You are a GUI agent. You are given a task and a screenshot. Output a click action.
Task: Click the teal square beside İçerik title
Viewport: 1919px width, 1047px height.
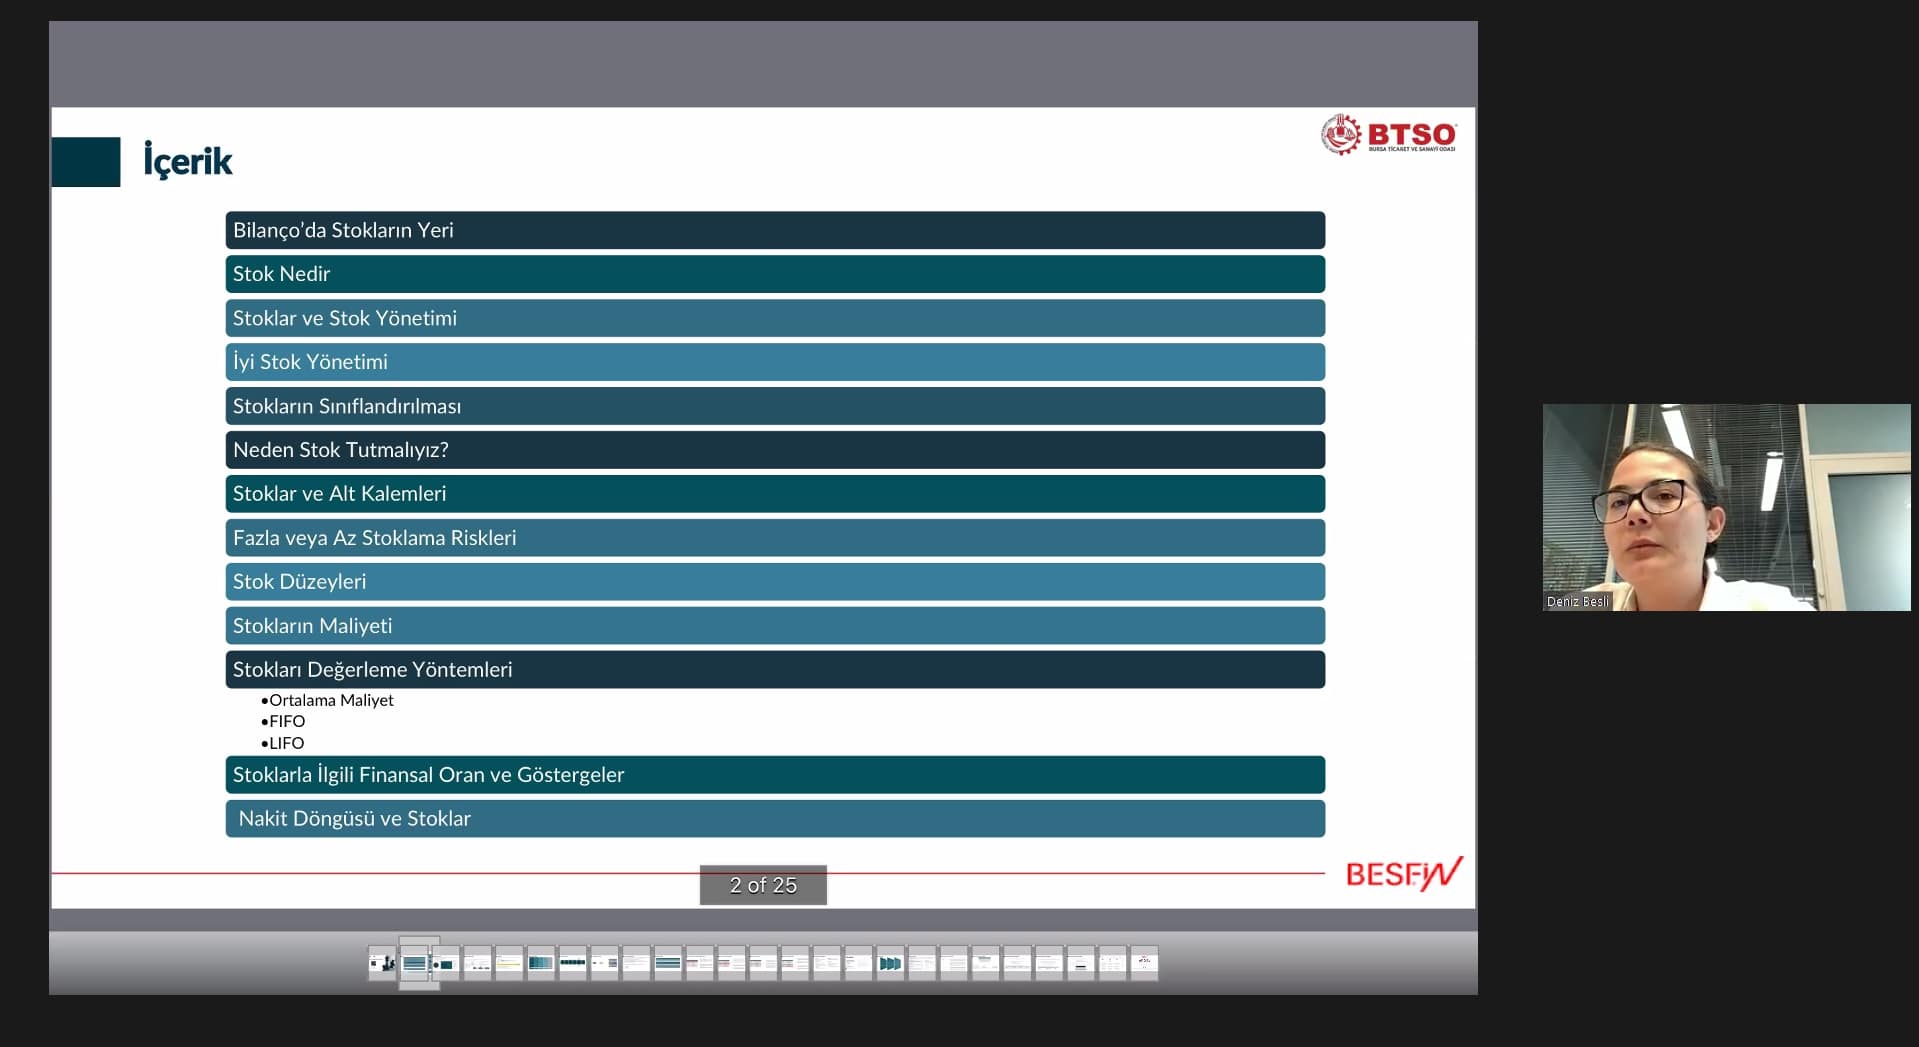point(86,162)
